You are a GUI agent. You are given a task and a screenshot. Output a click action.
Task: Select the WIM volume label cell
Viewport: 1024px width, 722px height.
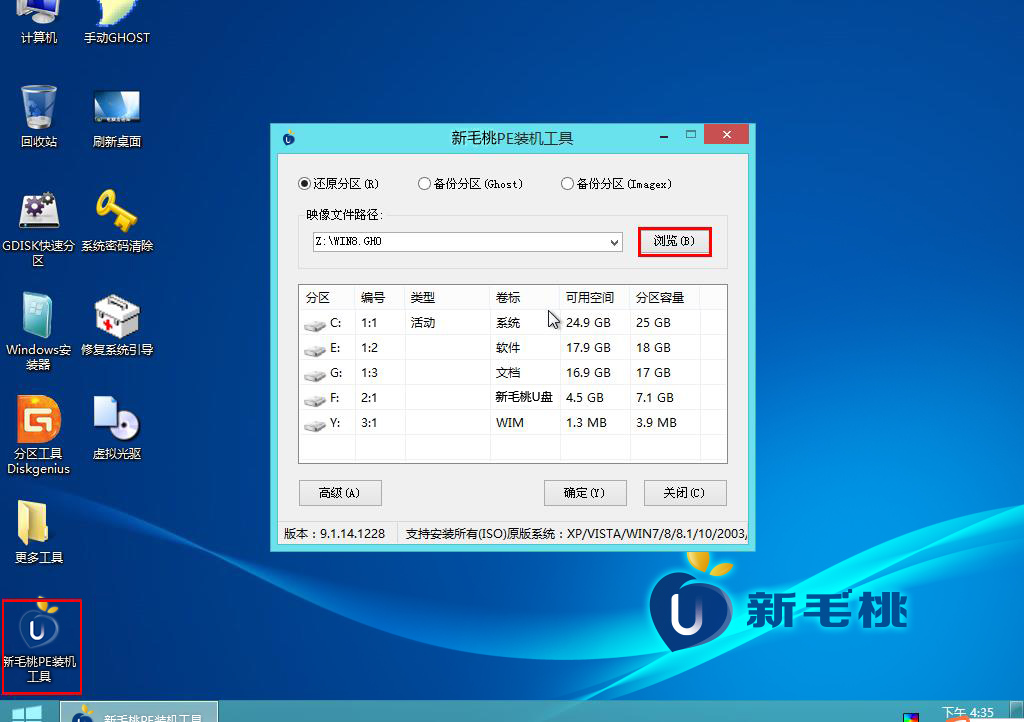pos(509,423)
